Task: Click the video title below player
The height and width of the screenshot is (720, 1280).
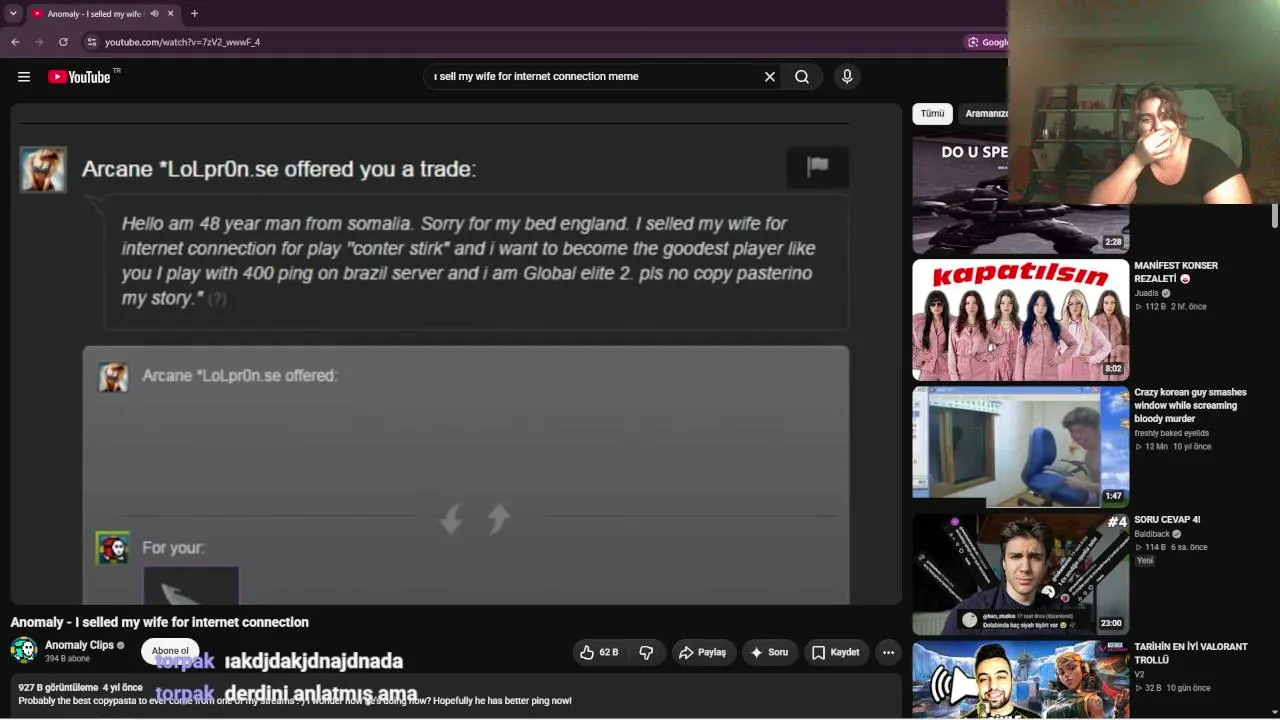Action: pos(160,622)
